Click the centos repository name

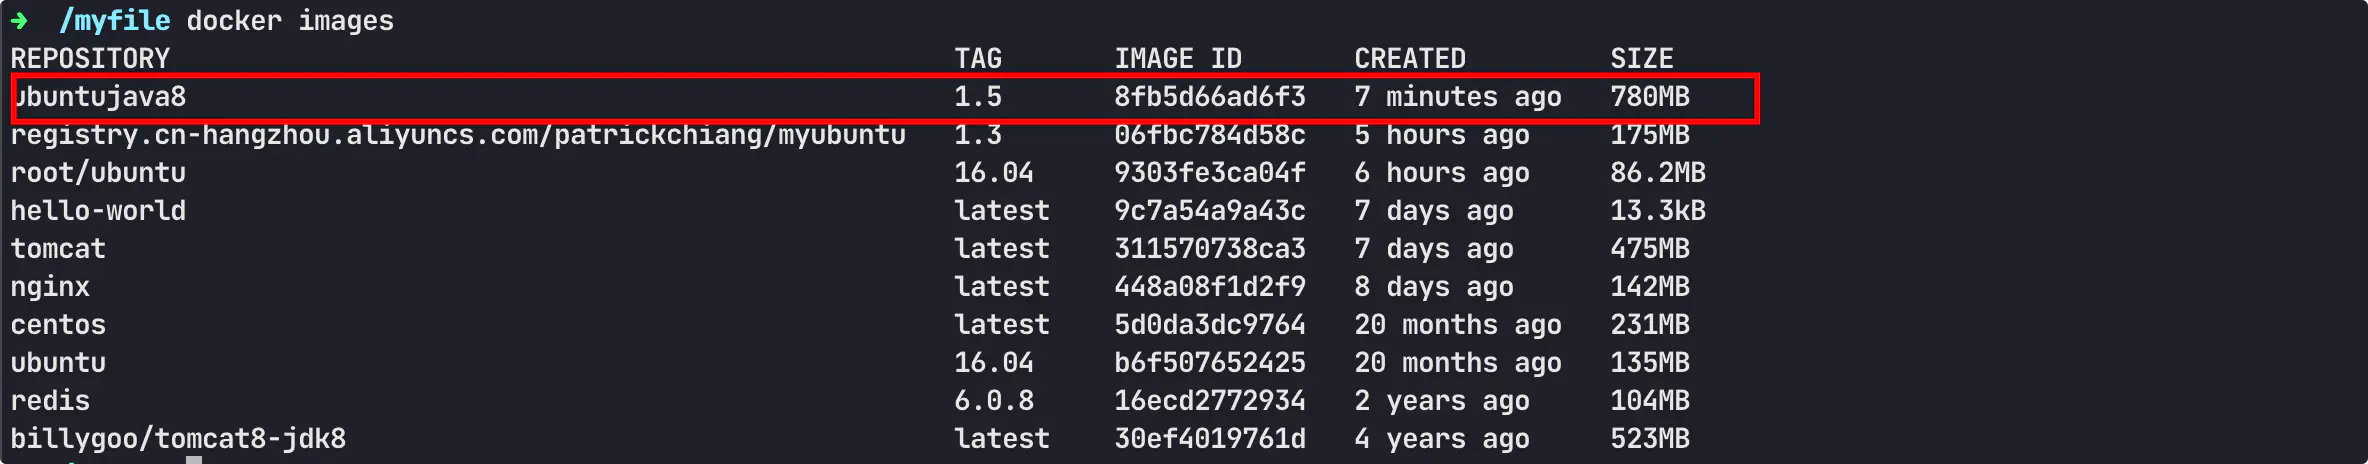[x=58, y=325]
